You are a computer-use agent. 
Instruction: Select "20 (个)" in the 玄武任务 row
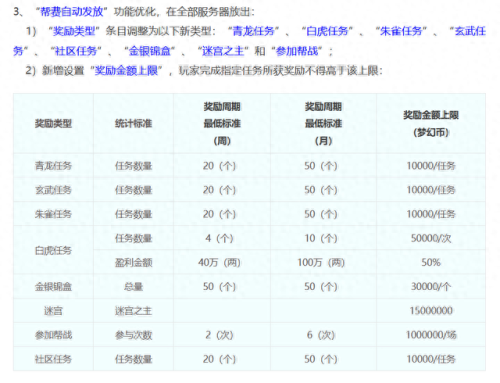(x=219, y=190)
